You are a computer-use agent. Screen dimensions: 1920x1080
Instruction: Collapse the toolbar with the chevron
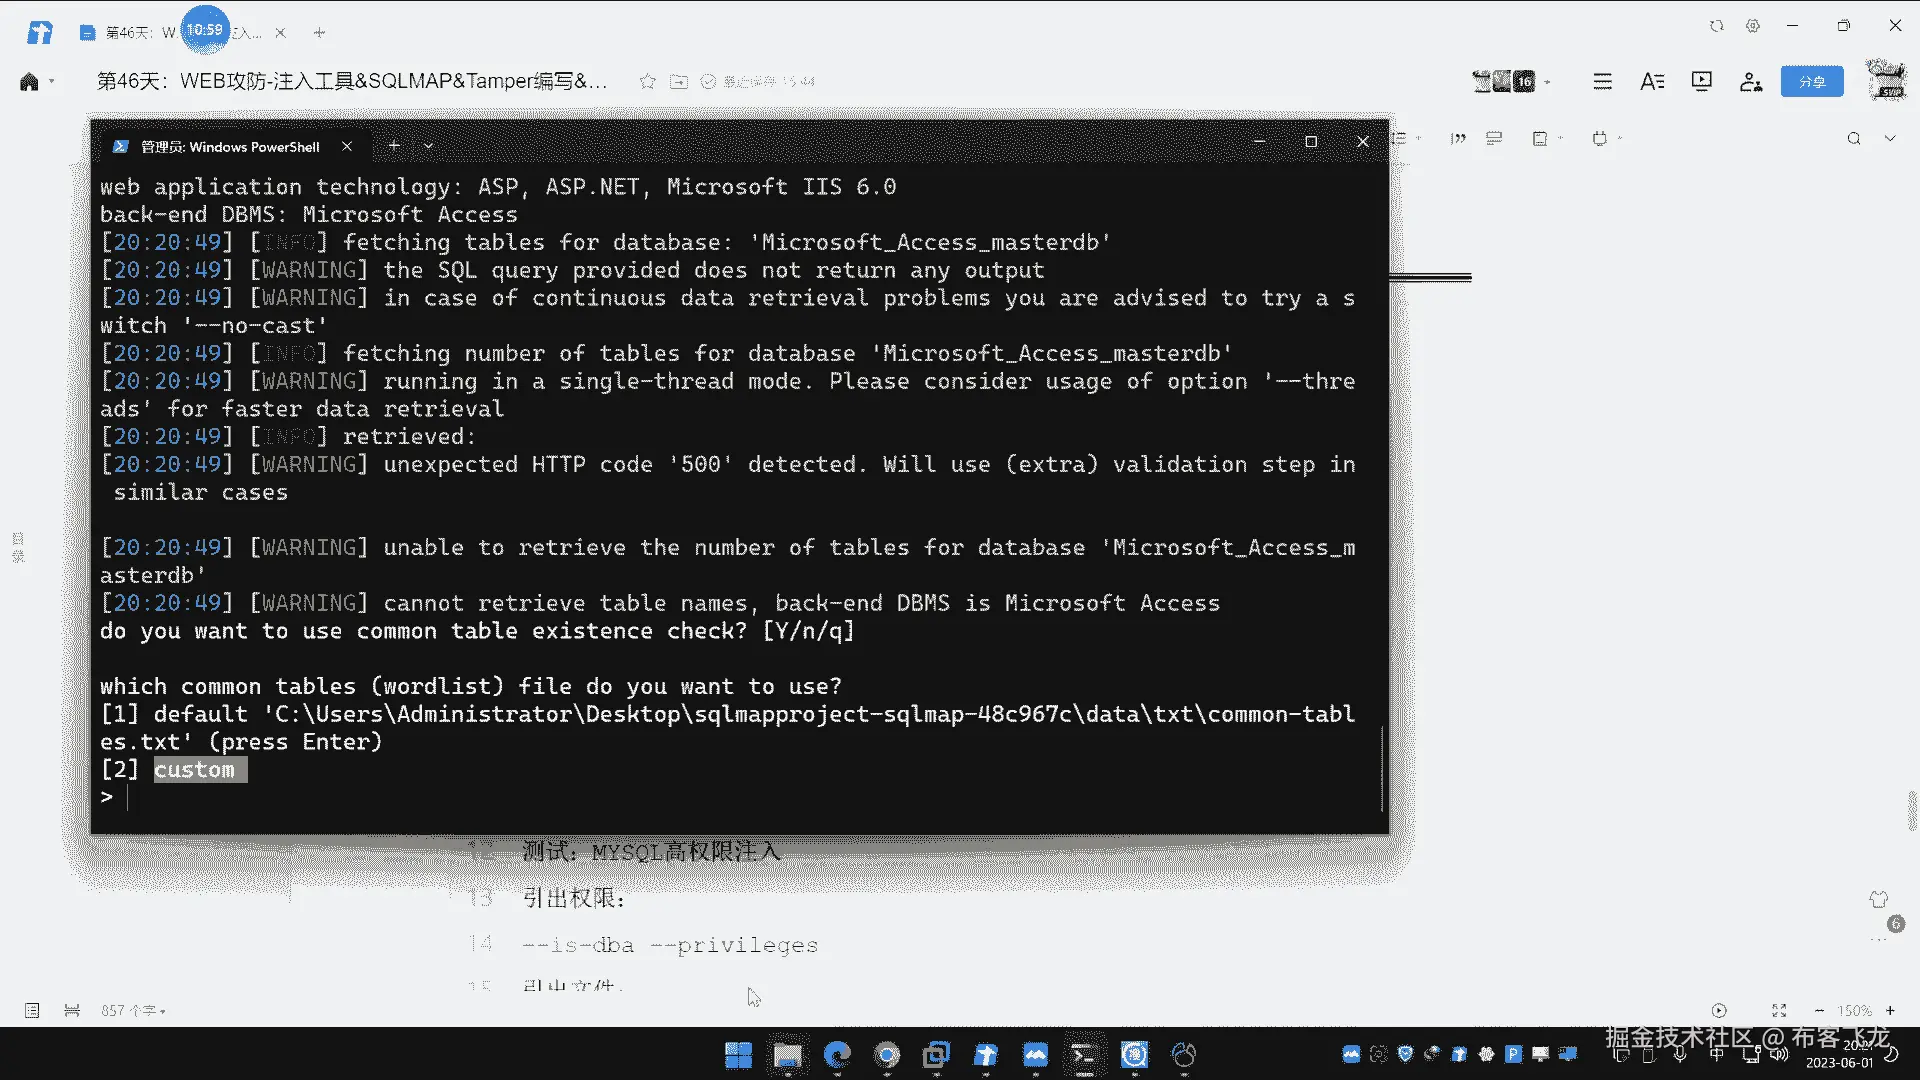tap(1890, 139)
